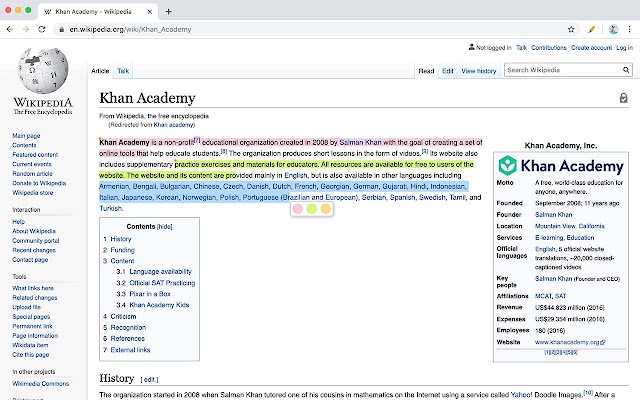The width and height of the screenshot is (640, 400).
Task: Pick the green highlight color
Action: 312,209
